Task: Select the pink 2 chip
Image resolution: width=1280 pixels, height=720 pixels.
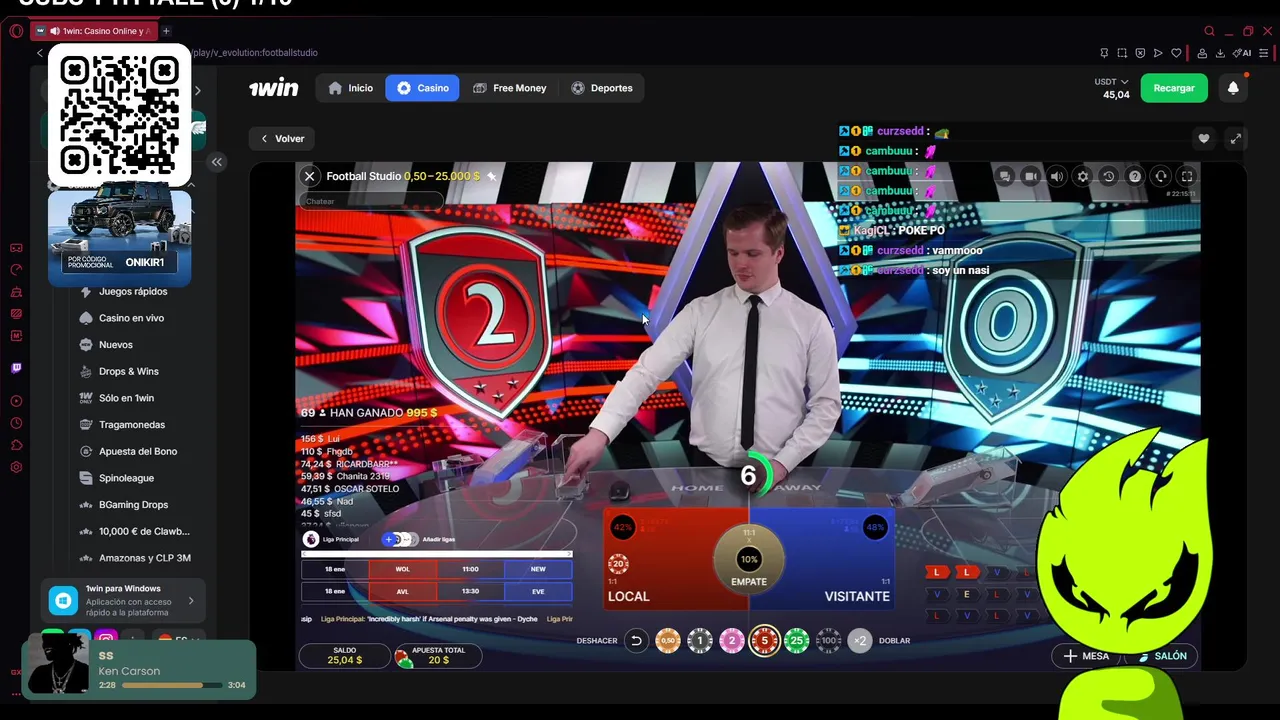Action: [x=732, y=641]
